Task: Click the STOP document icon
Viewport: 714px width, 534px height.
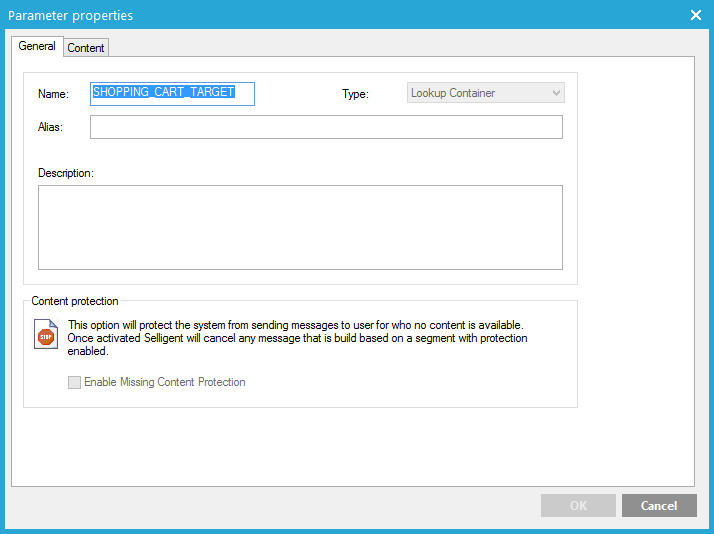Action: pos(46,335)
